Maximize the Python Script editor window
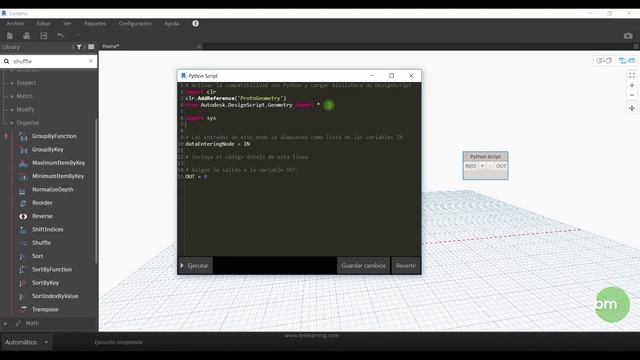 click(391, 76)
